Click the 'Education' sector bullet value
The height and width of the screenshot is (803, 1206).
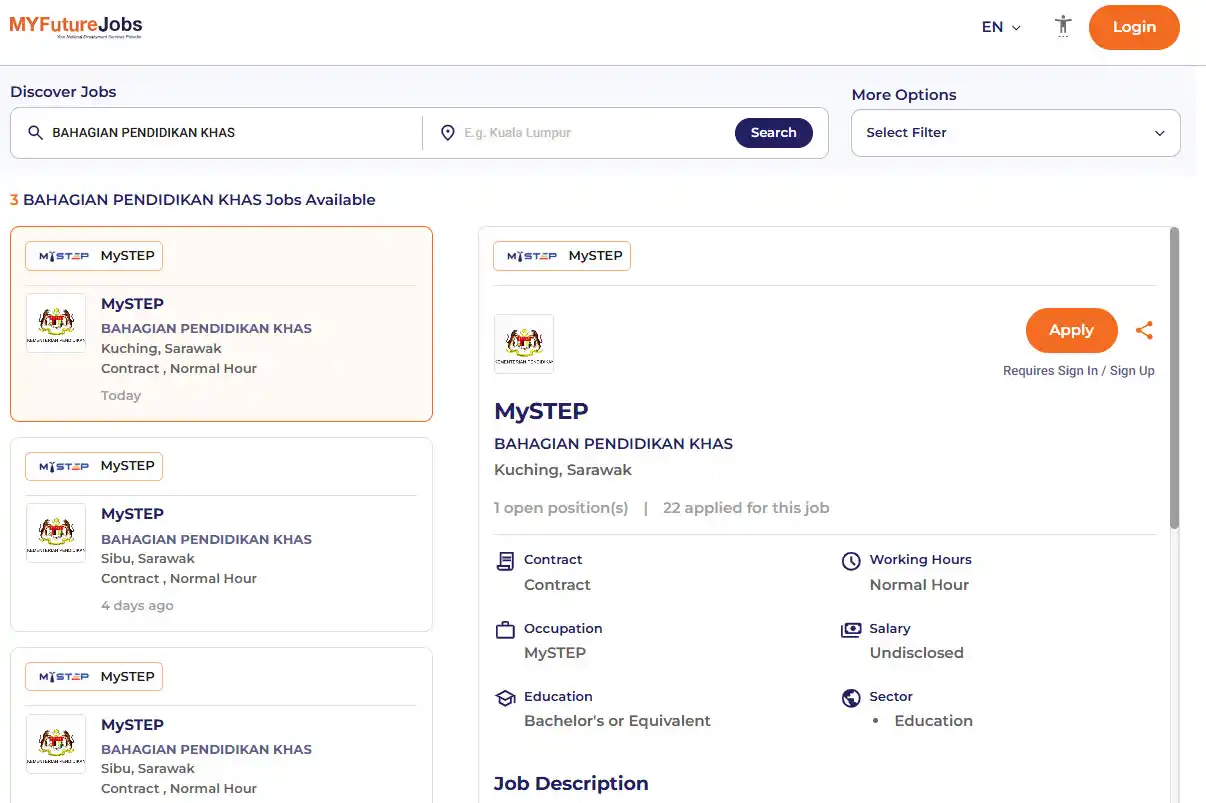click(x=934, y=721)
